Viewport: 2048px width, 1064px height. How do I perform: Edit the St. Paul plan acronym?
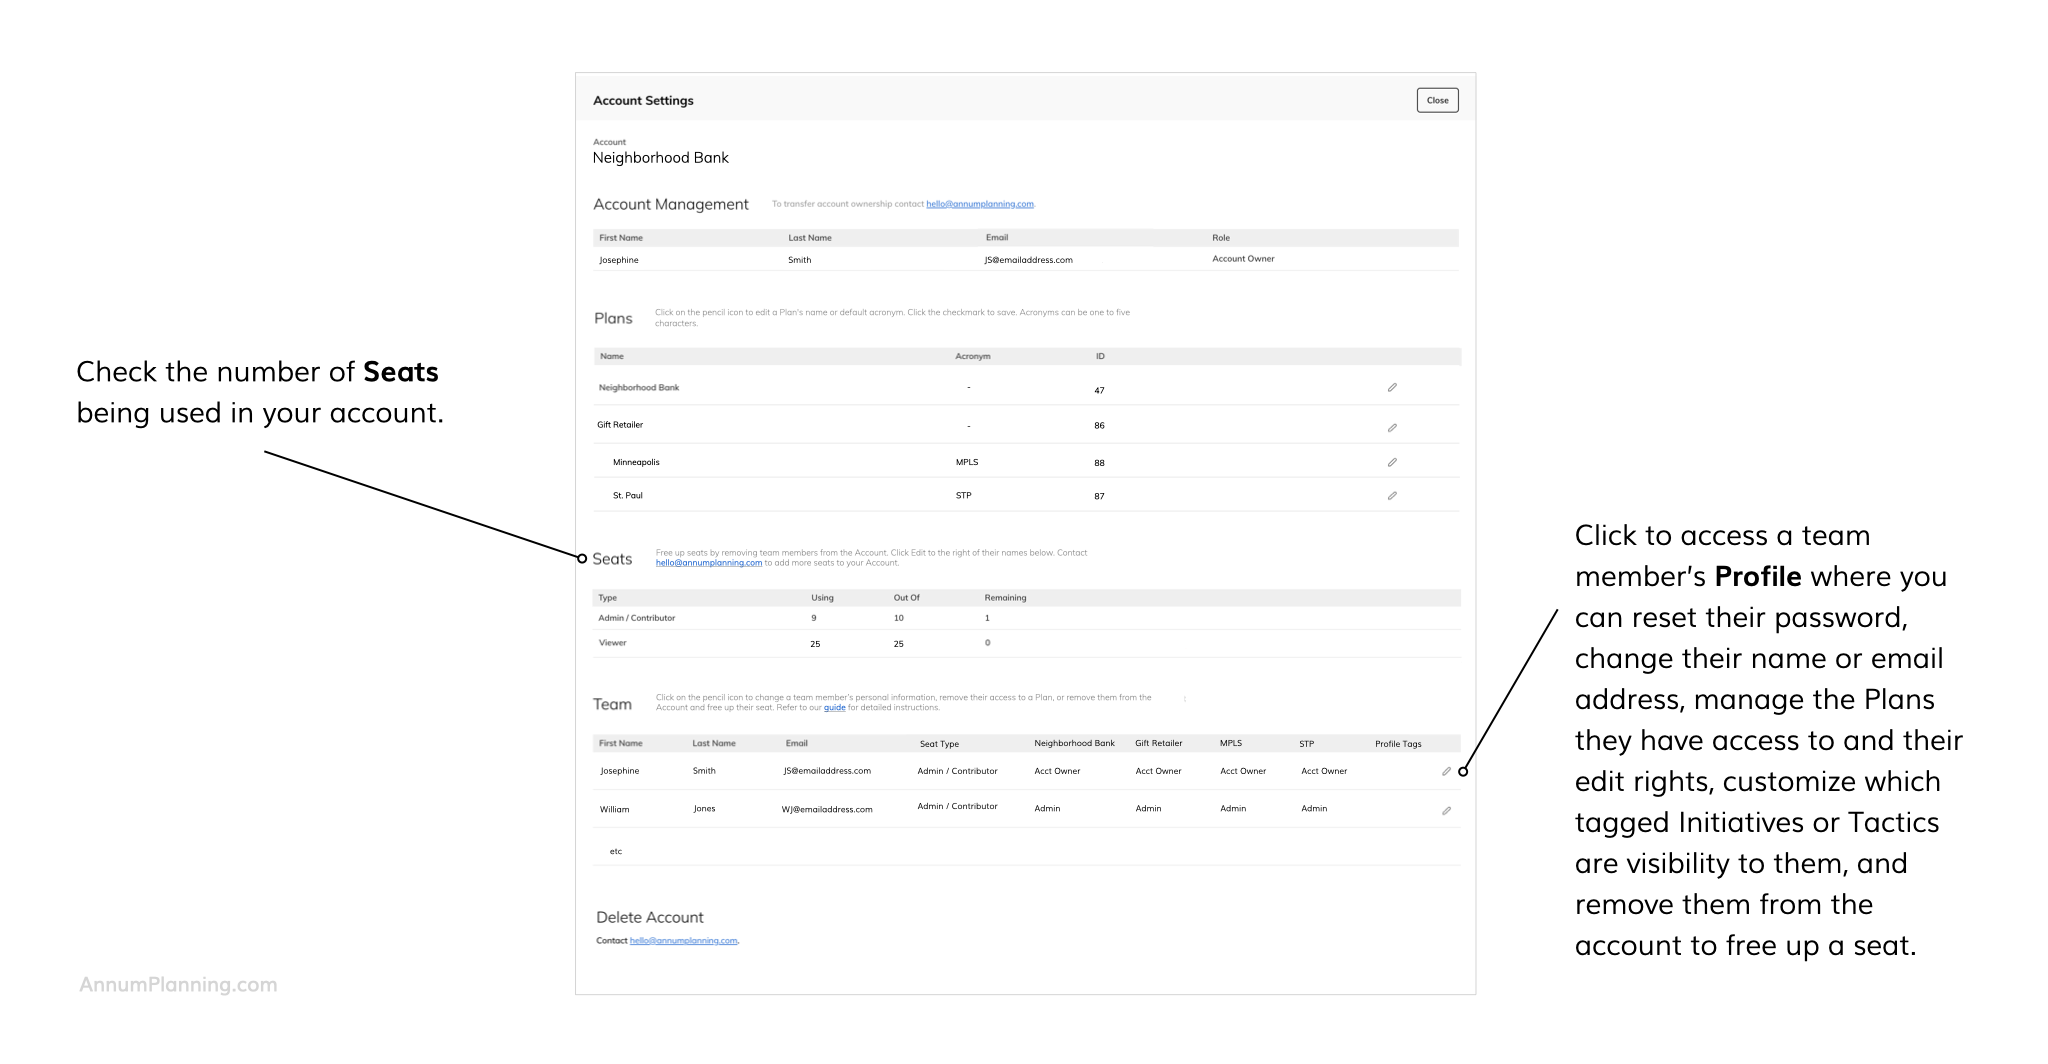click(1392, 496)
